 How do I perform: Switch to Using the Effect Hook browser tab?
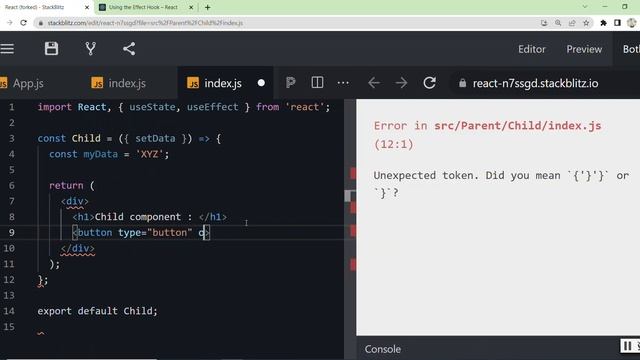[x=143, y=7]
